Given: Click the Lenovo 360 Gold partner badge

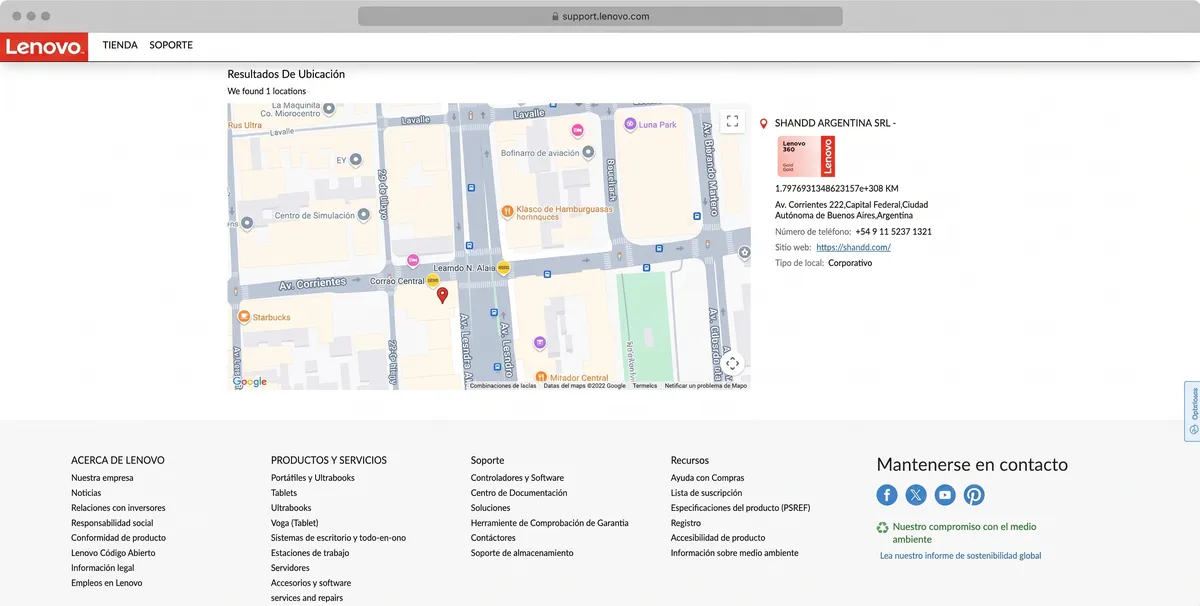Looking at the screenshot, I should tap(806, 156).
